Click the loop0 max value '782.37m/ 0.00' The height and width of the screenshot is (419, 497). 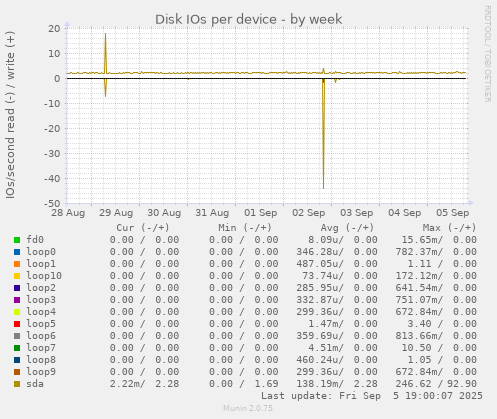tap(436, 252)
